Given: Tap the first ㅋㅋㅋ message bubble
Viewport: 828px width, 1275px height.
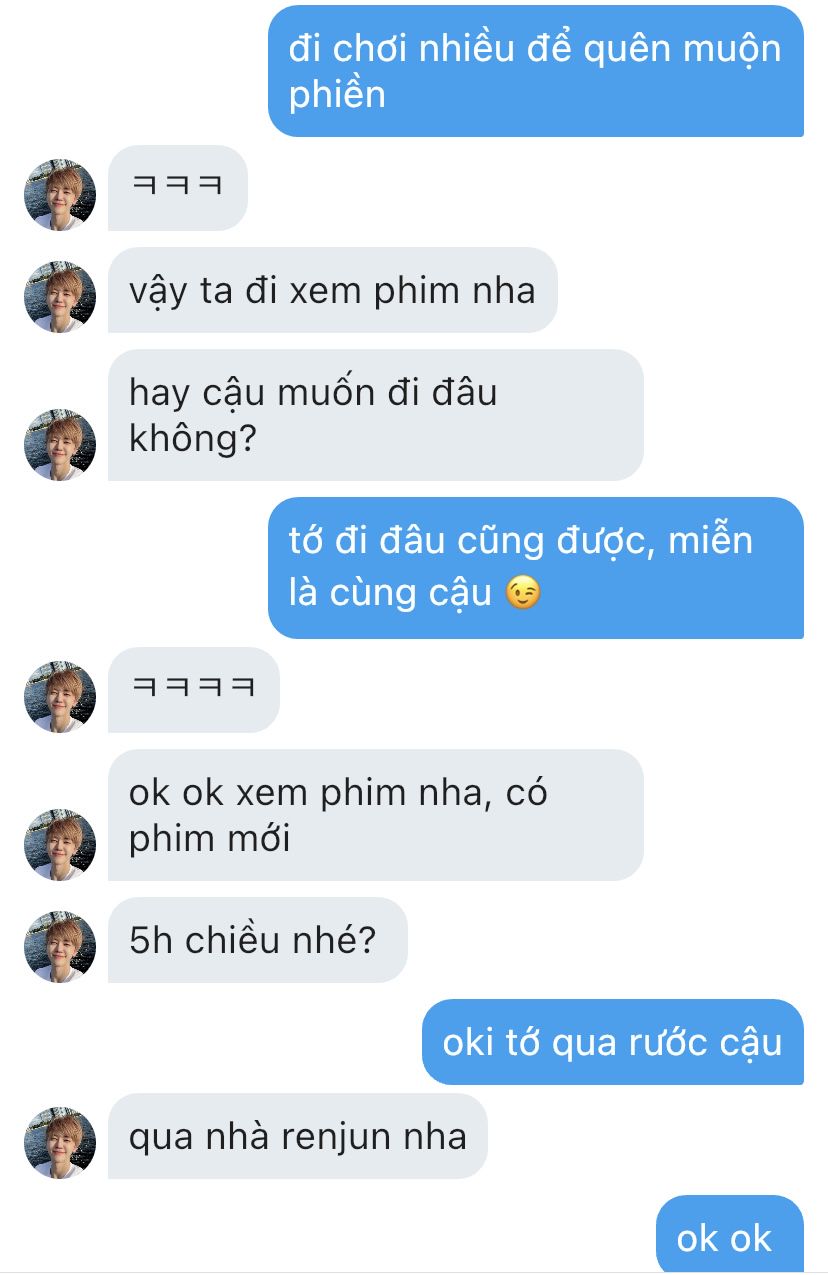Looking at the screenshot, I should click(178, 188).
